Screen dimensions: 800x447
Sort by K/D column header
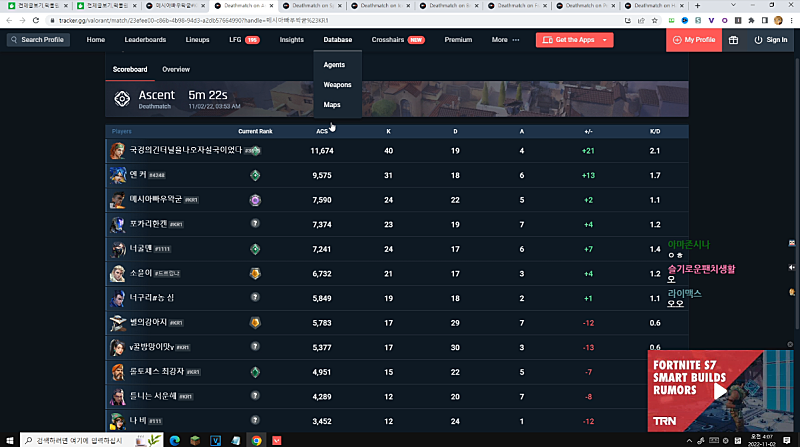click(655, 131)
